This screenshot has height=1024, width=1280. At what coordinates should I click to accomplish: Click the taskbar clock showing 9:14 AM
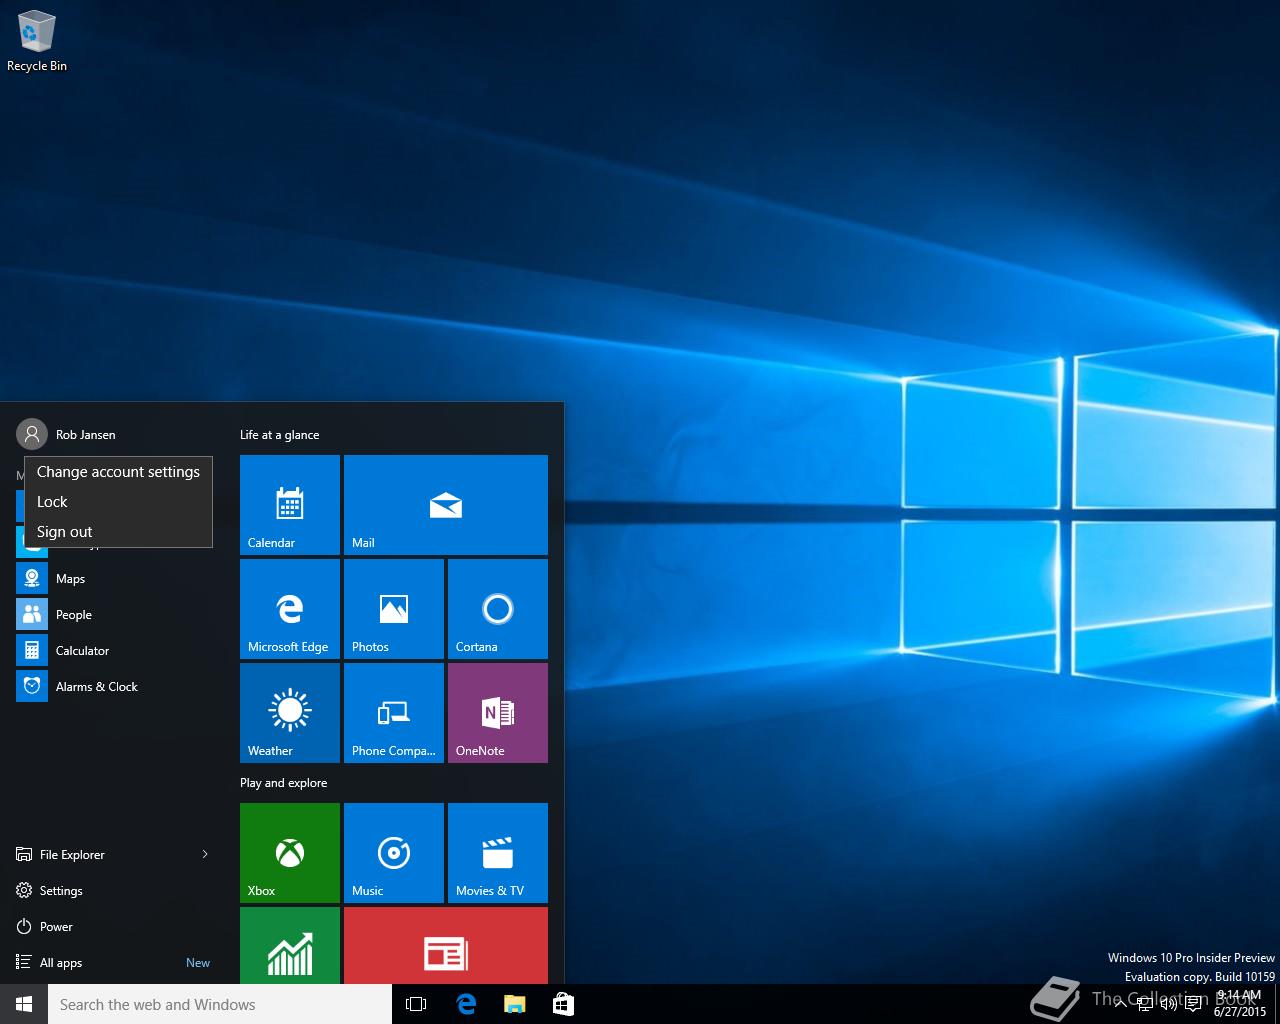(1240, 1004)
